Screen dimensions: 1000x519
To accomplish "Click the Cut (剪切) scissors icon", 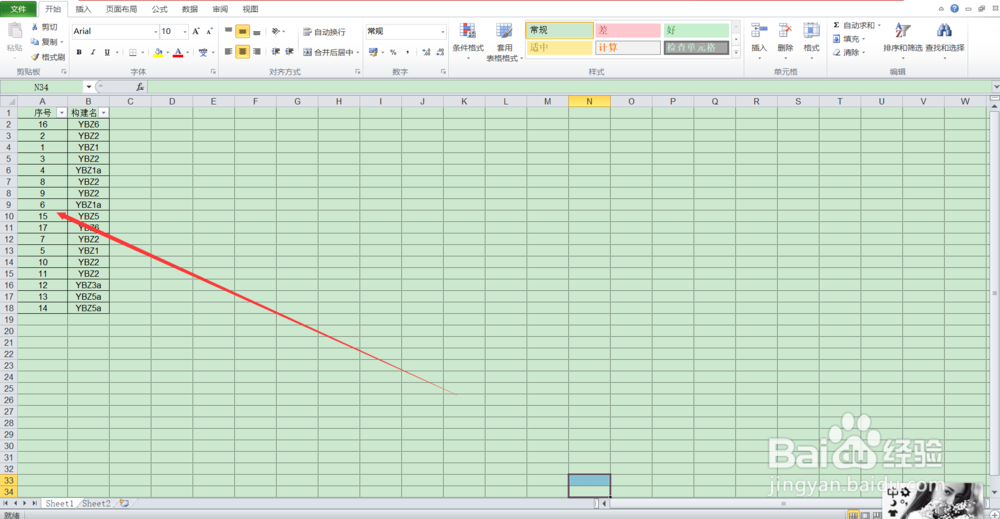I will click(x=35, y=27).
